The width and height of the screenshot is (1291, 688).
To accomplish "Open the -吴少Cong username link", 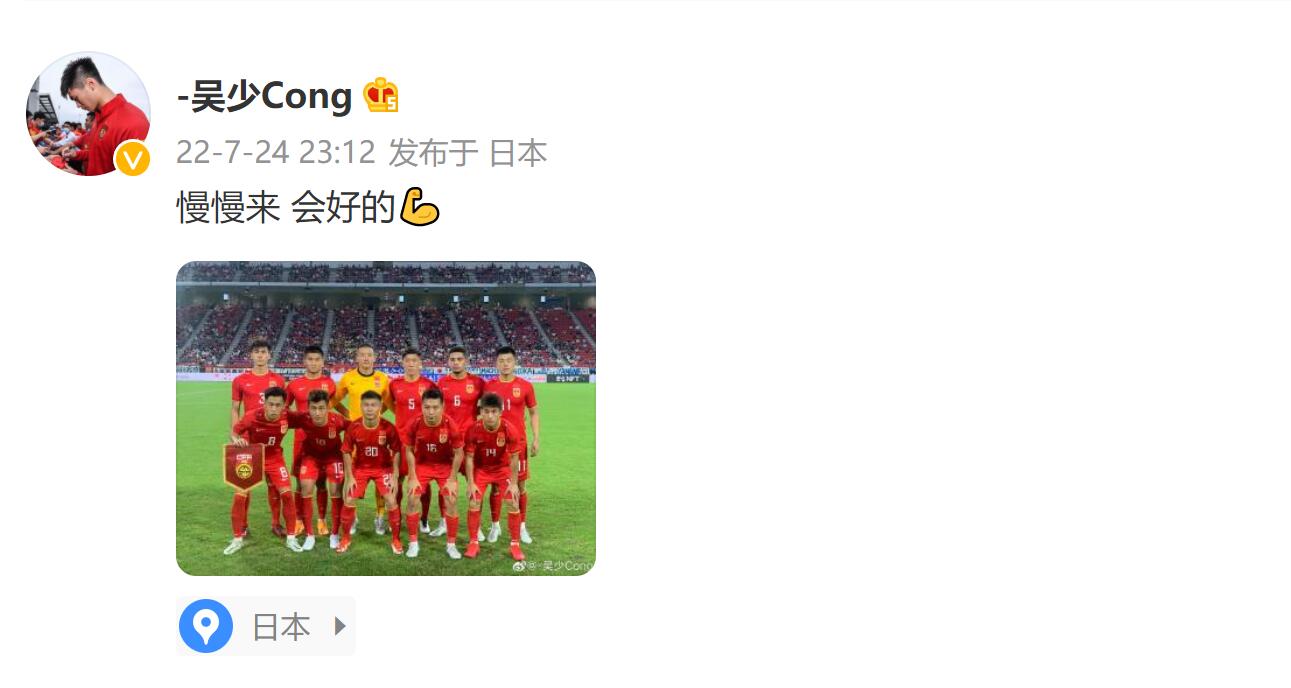I will [264, 96].
